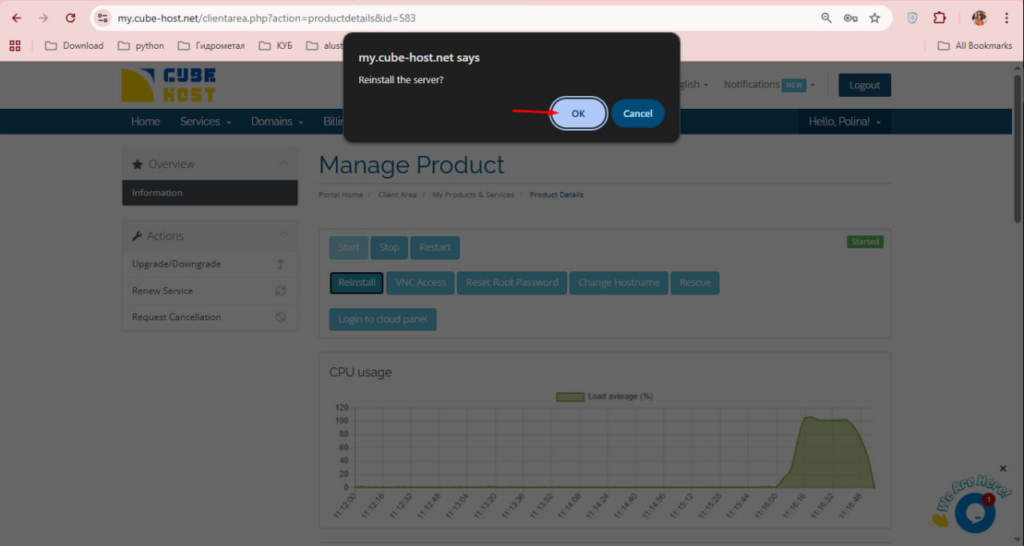
Task: Collapse the Overview sidebar panel
Action: tap(283, 164)
